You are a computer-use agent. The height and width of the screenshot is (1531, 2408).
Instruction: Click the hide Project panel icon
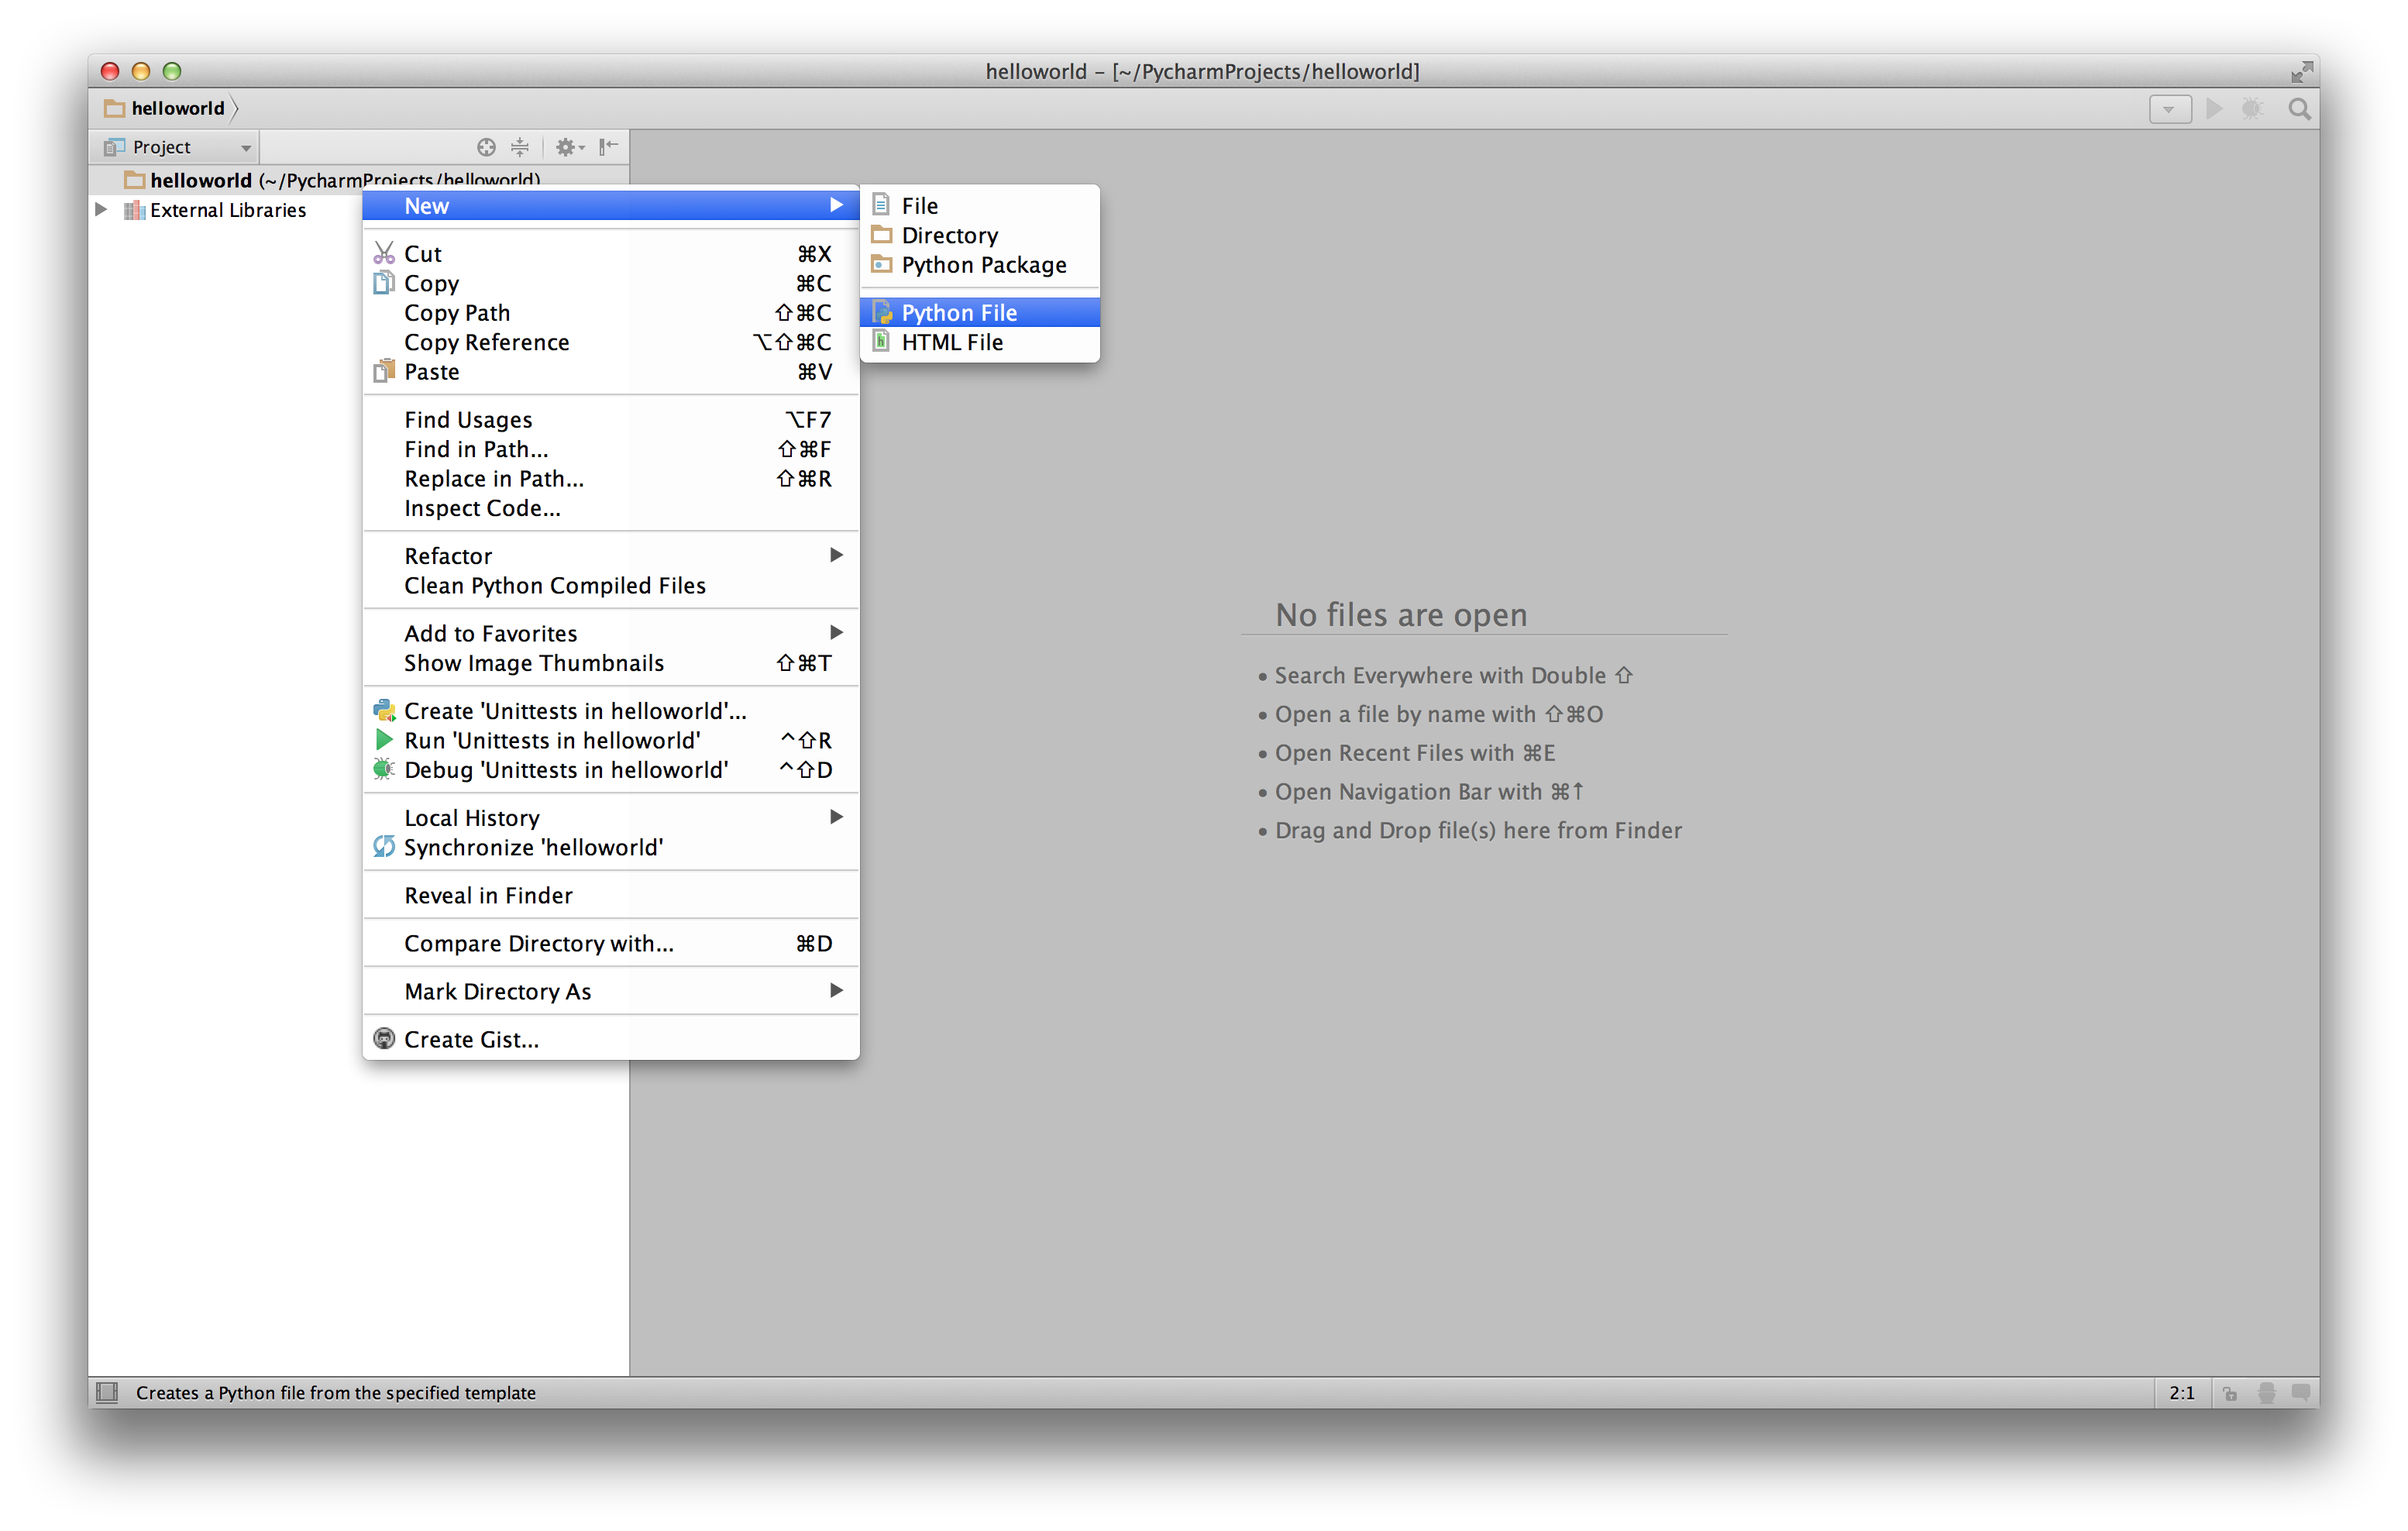click(x=608, y=147)
